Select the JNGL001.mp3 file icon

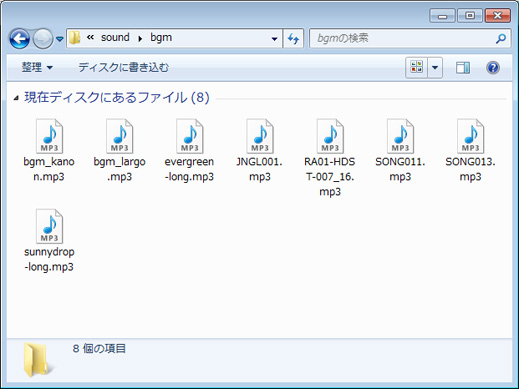click(260, 136)
